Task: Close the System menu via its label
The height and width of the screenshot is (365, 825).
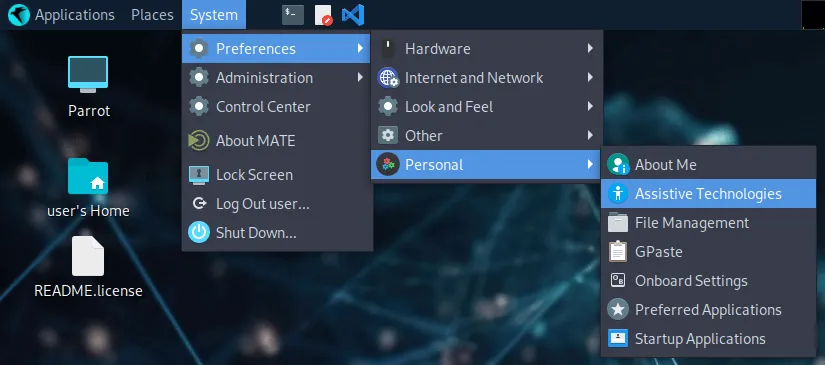Action: point(214,15)
